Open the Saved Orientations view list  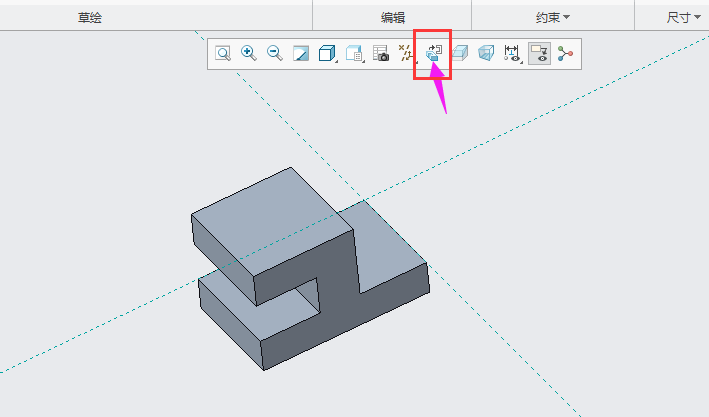tap(354, 54)
